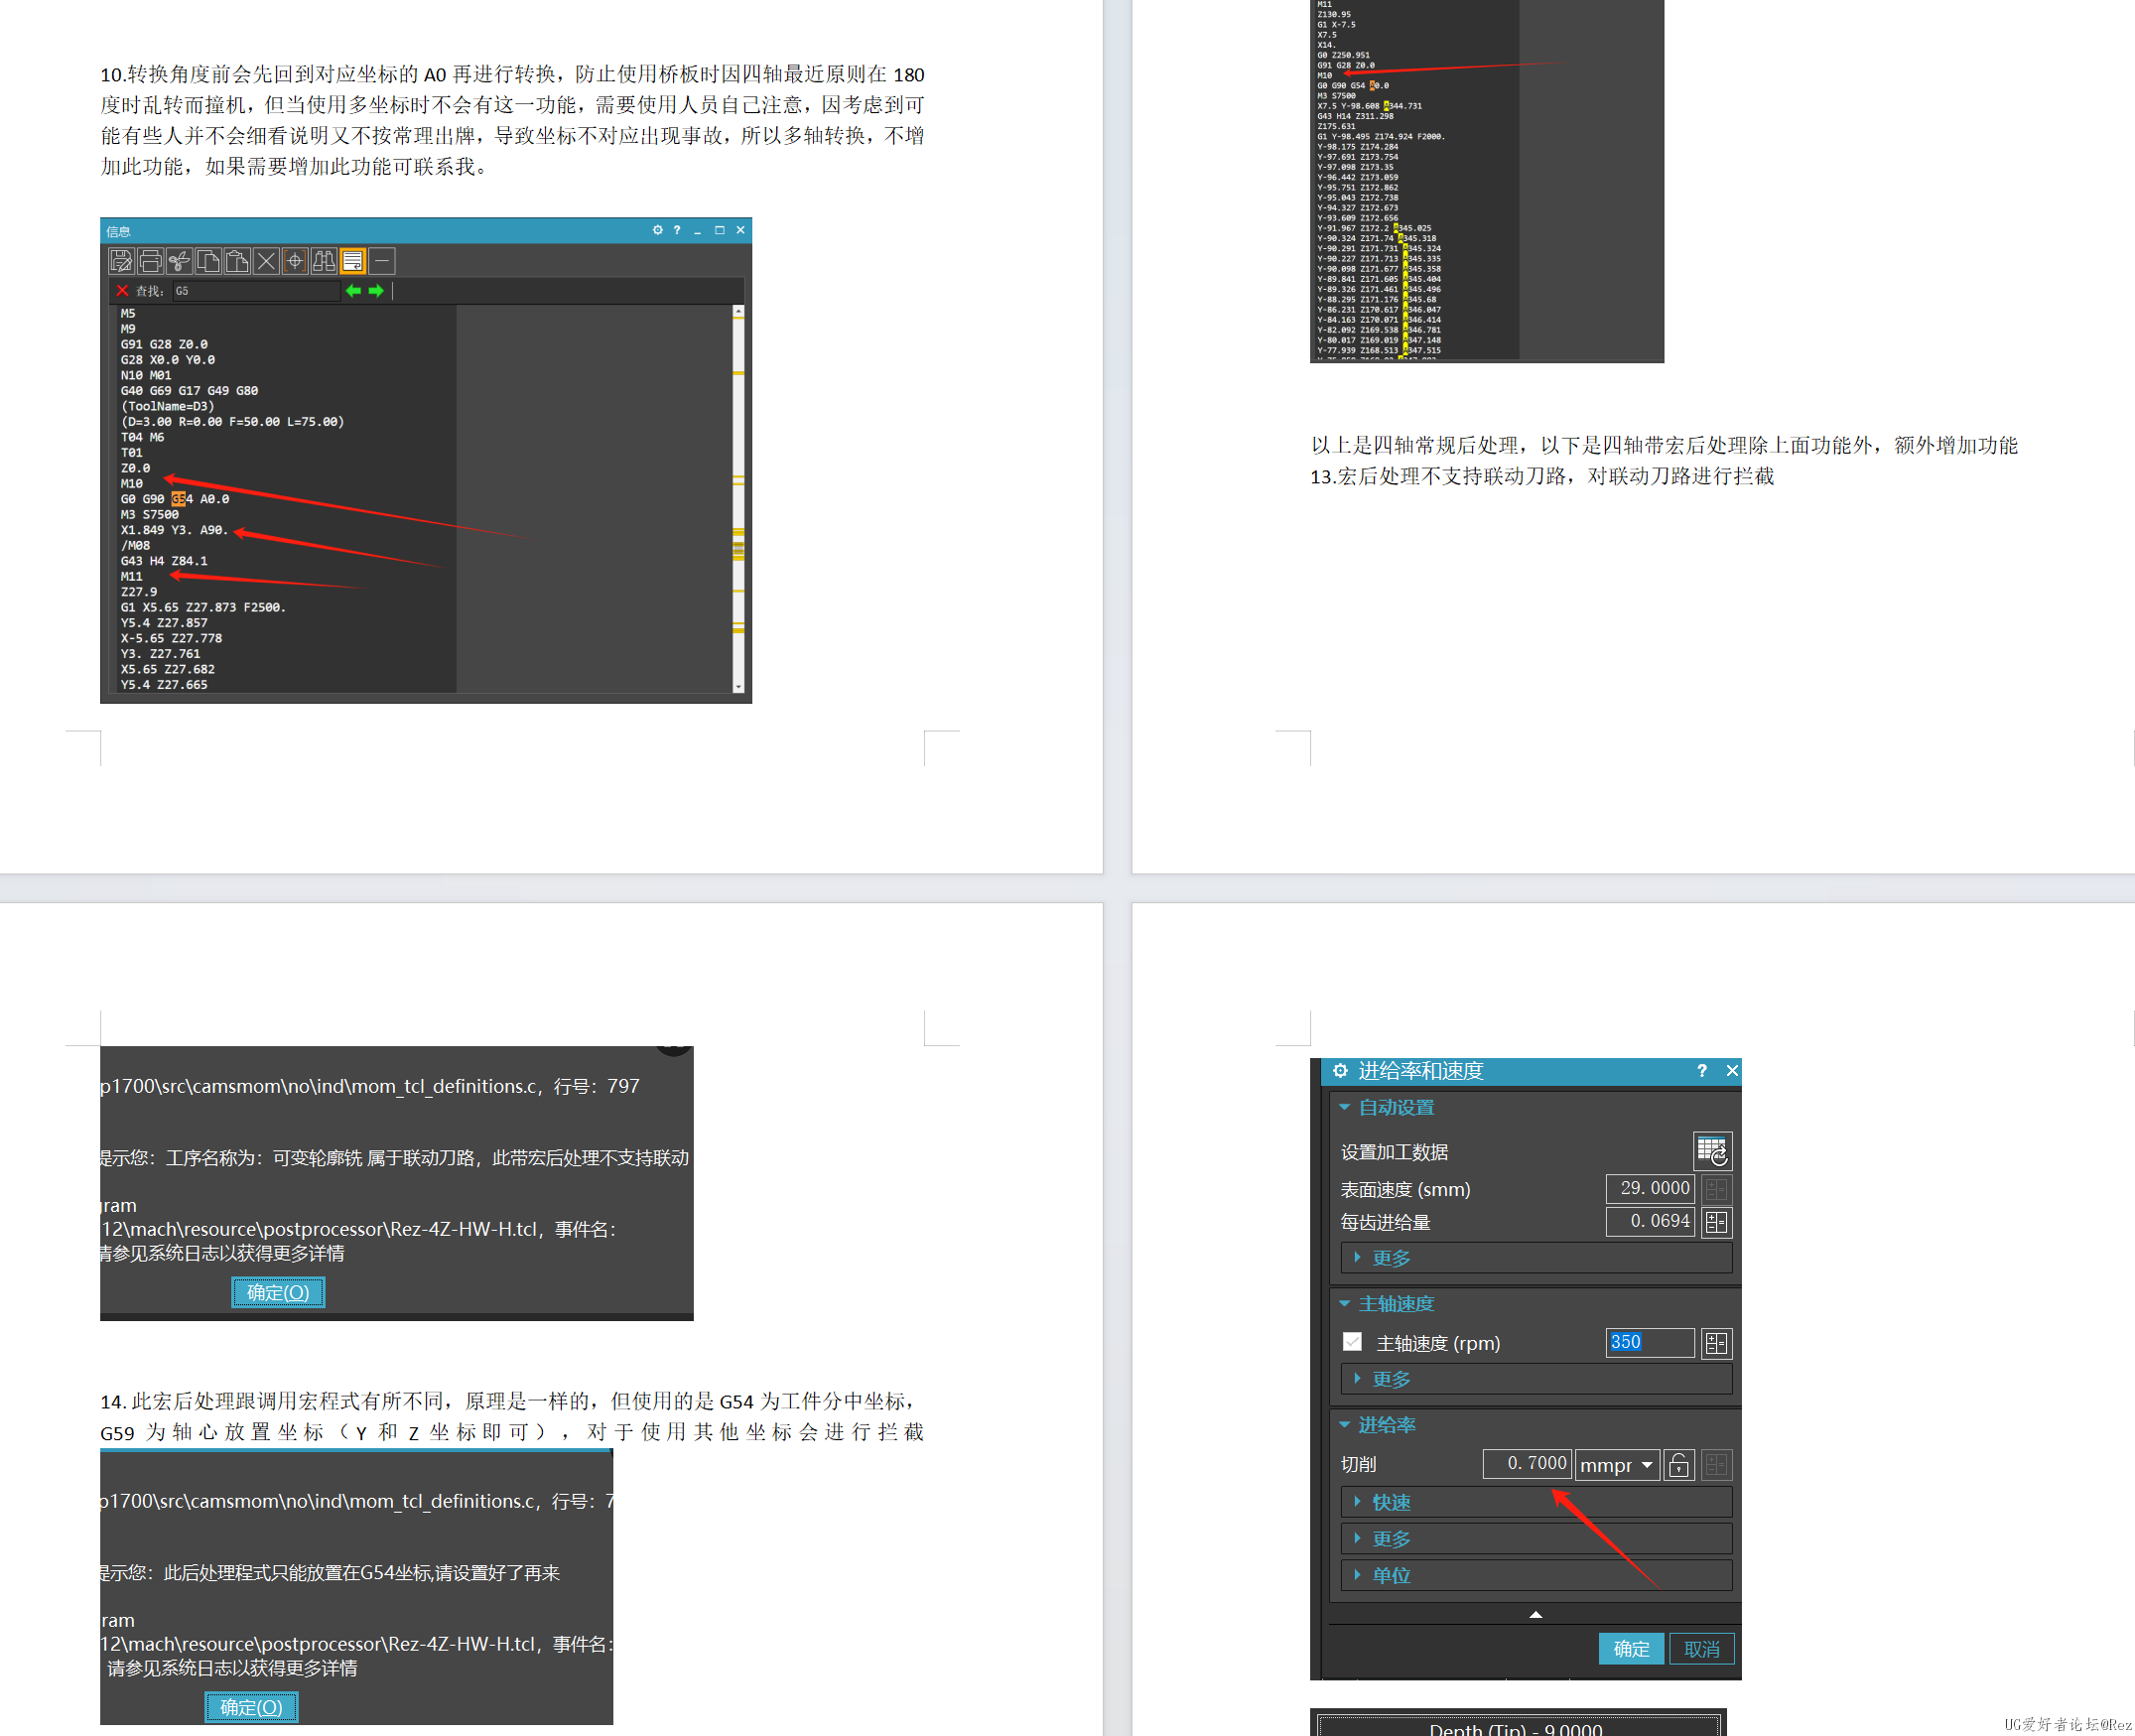Viewport: 2135px width, 1736px height.
Task: Click the Copy icon in 信息 toolbar
Action: tap(208, 261)
